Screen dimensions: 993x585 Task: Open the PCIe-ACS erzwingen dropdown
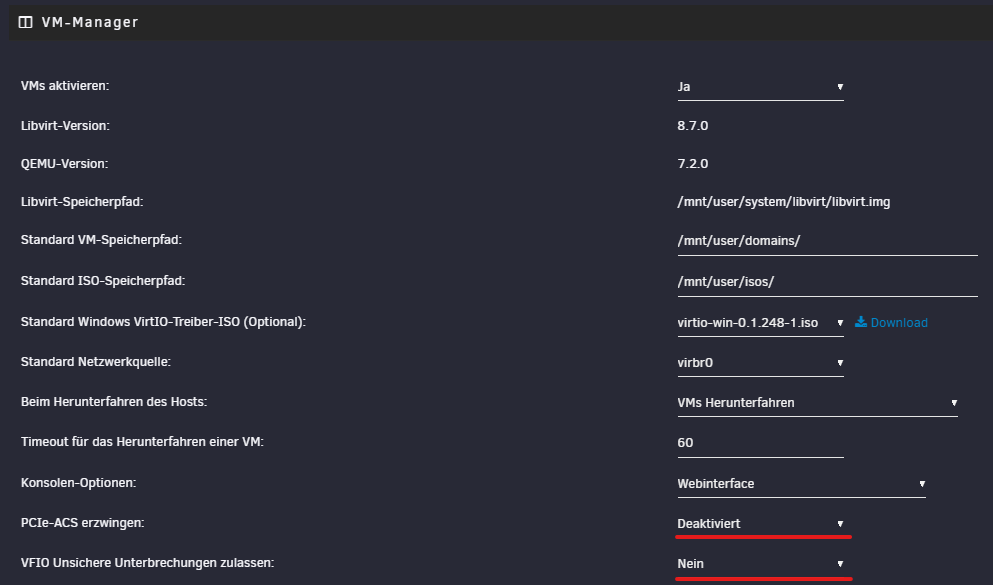click(x=760, y=524)
